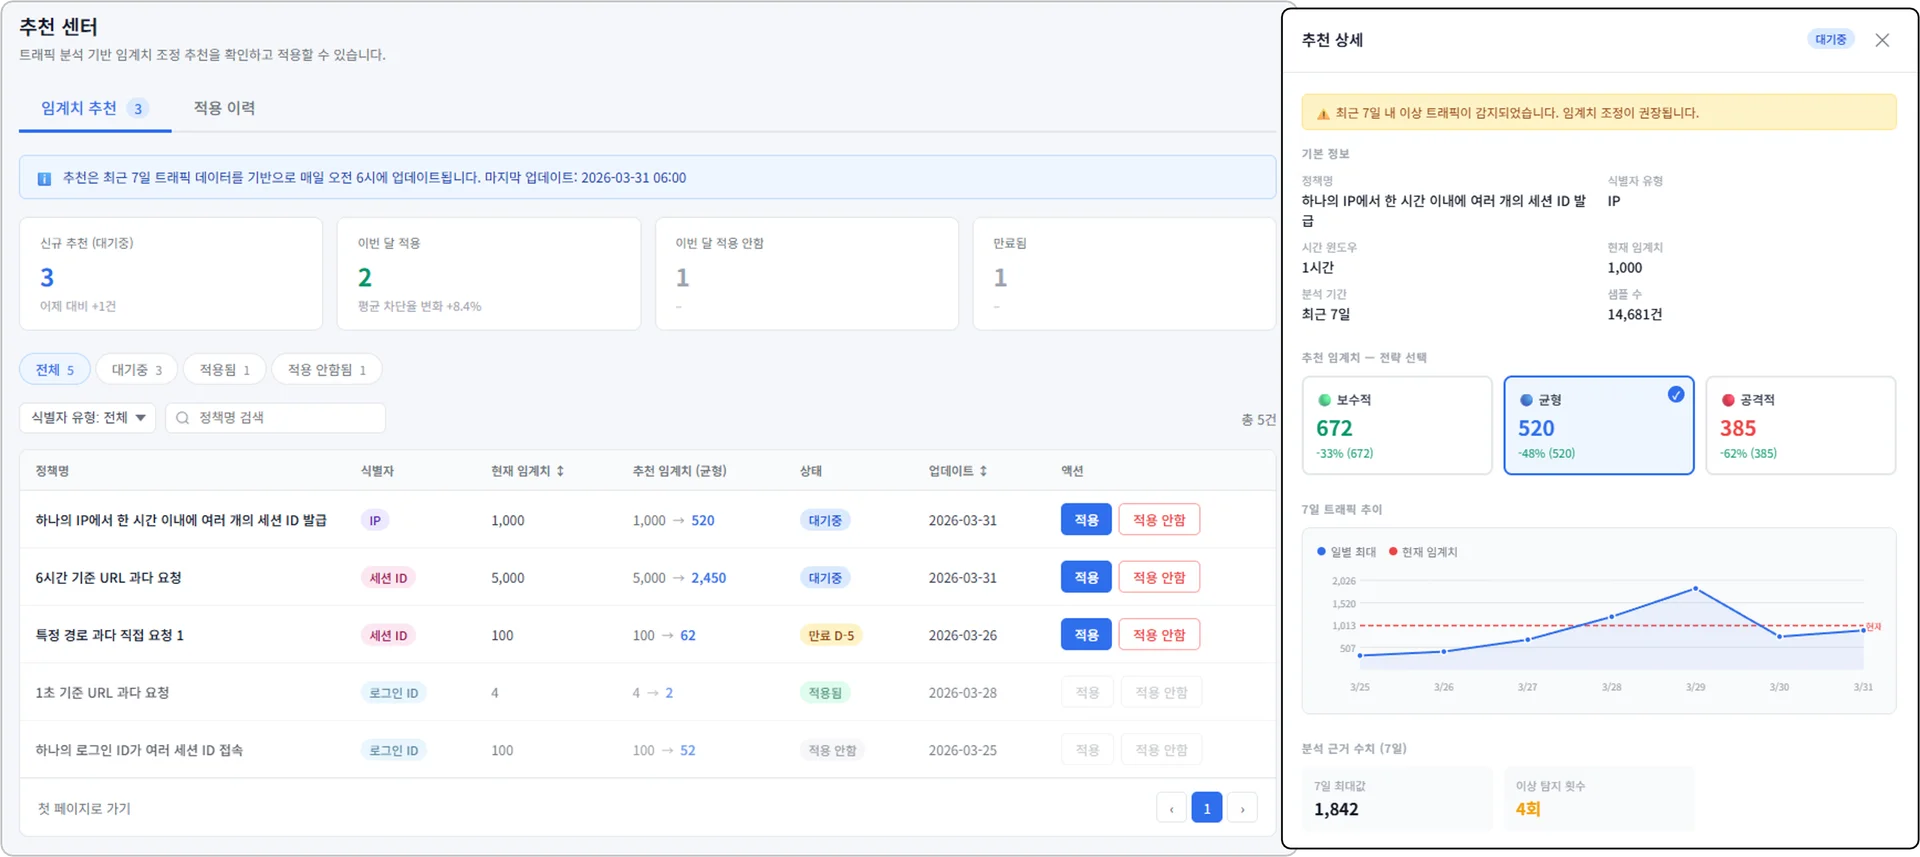Switch to the 적용 이력 tab
This screenshot has height=857, width=1920.
pyautogui.click(x=224, y=108)
